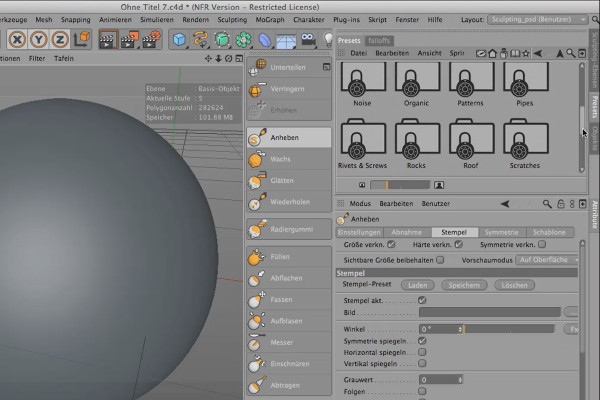Viewport: 600px width, 400px height.
Task: Toggle Stempel akt. checkbox
Action: pos(422,300)
